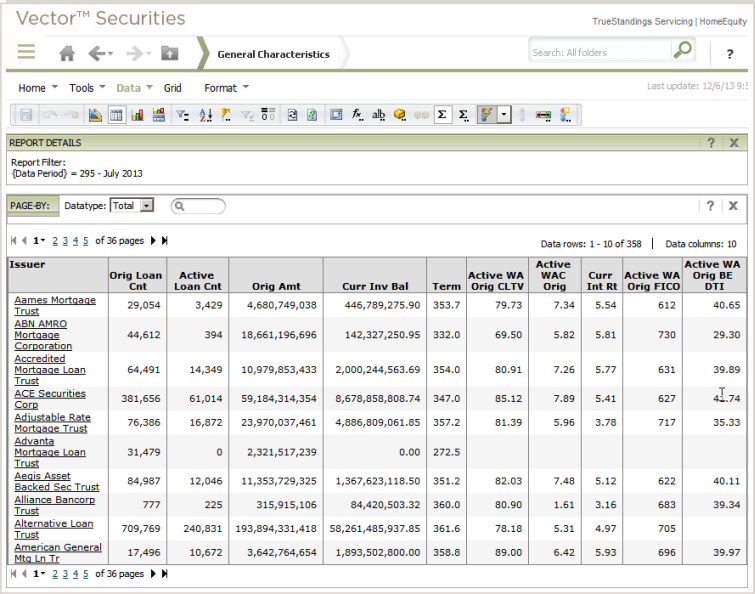The width and height of the screenshot is (755, 594).
Task: Go to page 5 in top pager
Action: [85, 241]
